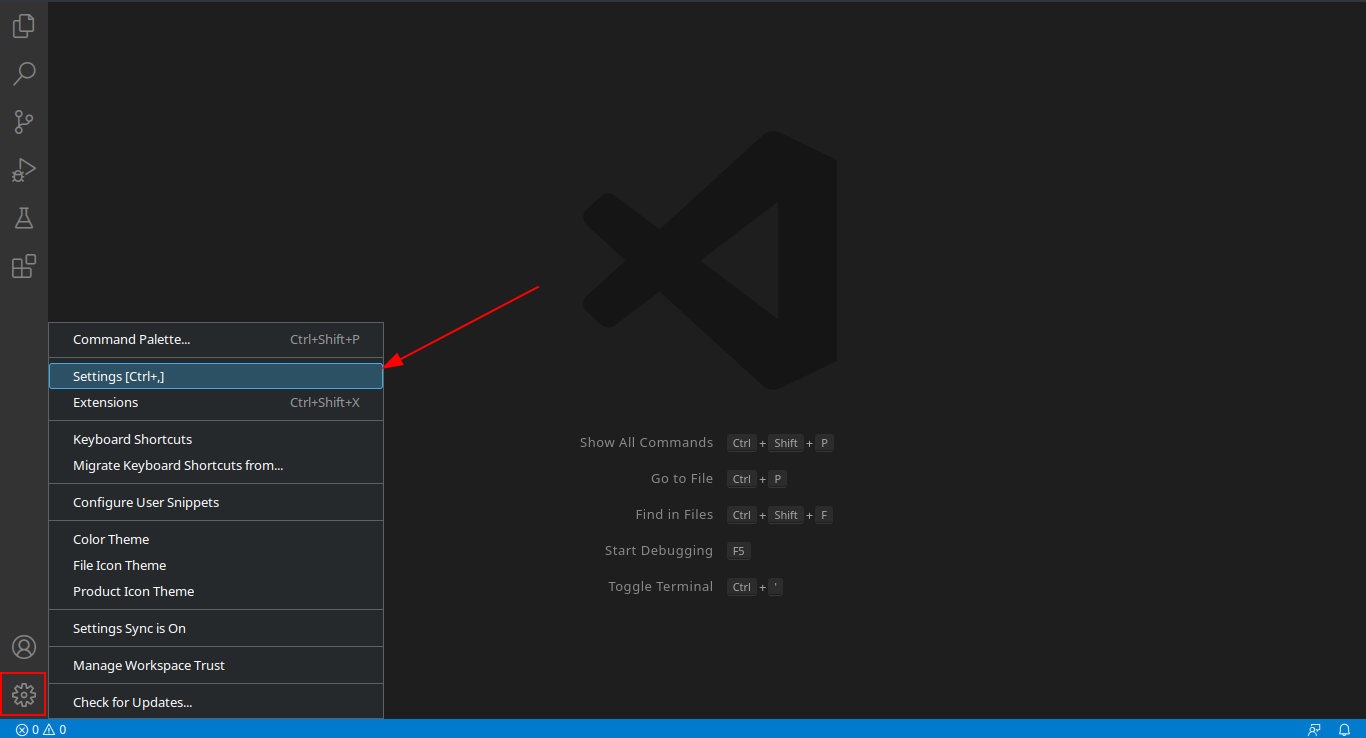Open Manage Workspace Trust entry
The height and width of the screenshot is (738, 1366).
coord(216,665)
